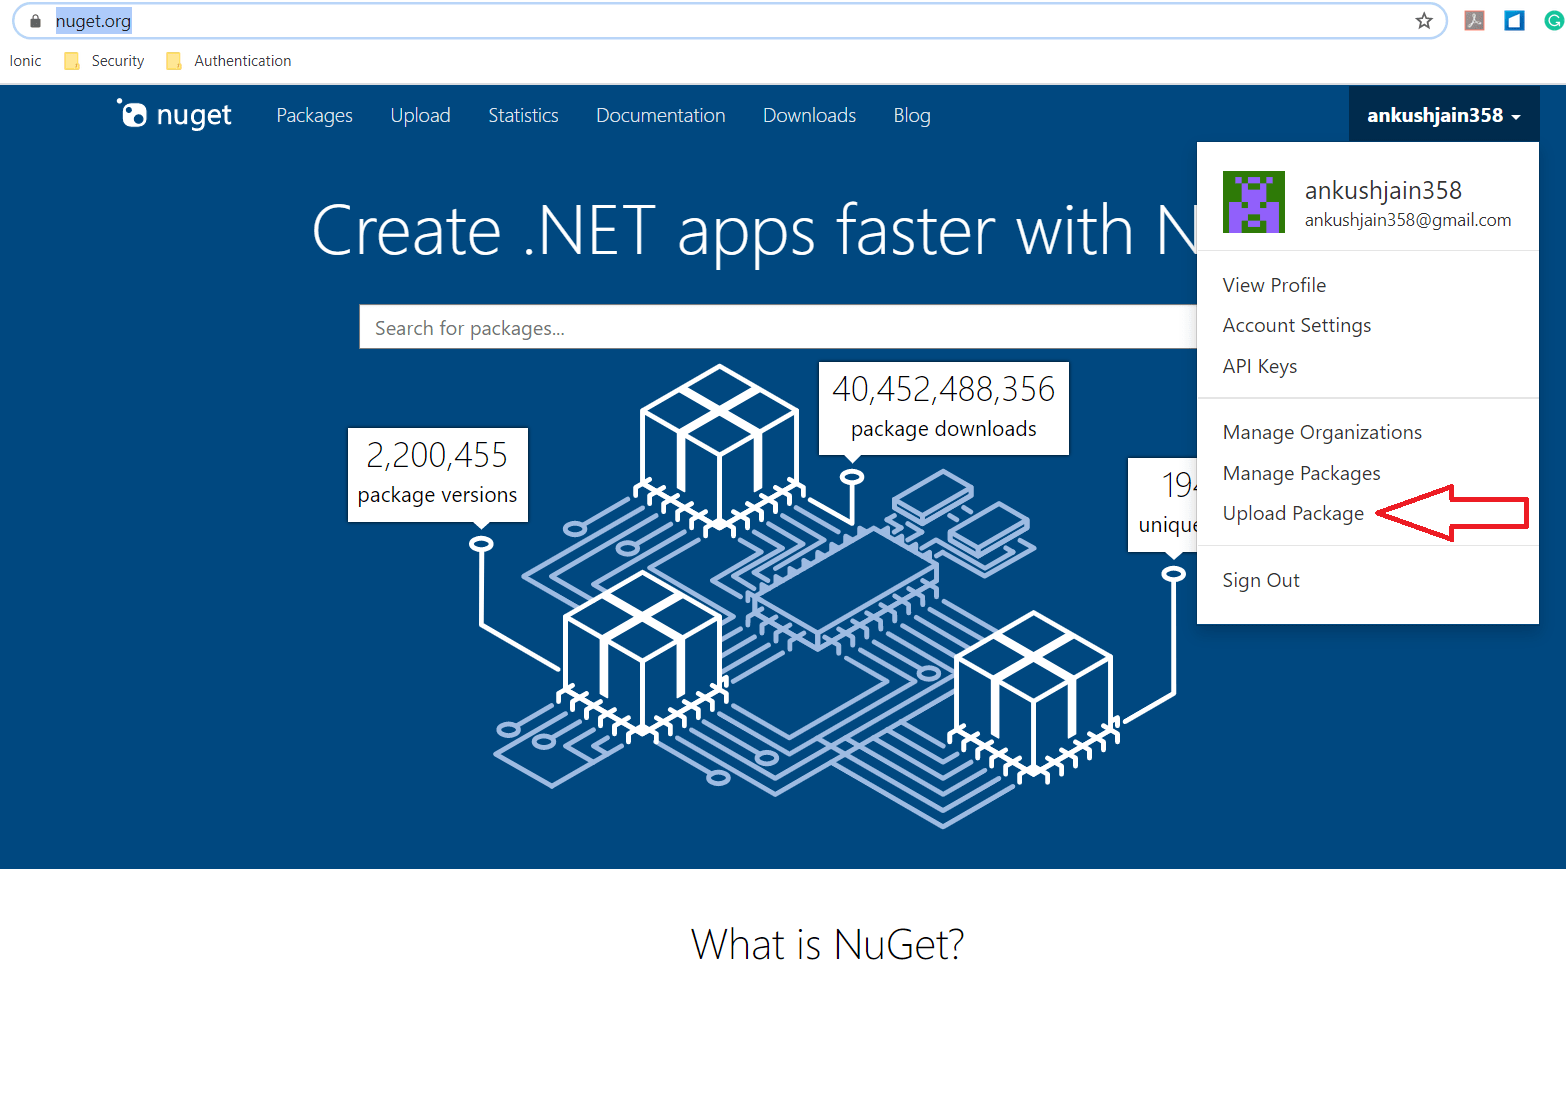This screenshot has width=1566, height=1110.
Task: Switch to the Statistics section
Action: coord(523,115)
